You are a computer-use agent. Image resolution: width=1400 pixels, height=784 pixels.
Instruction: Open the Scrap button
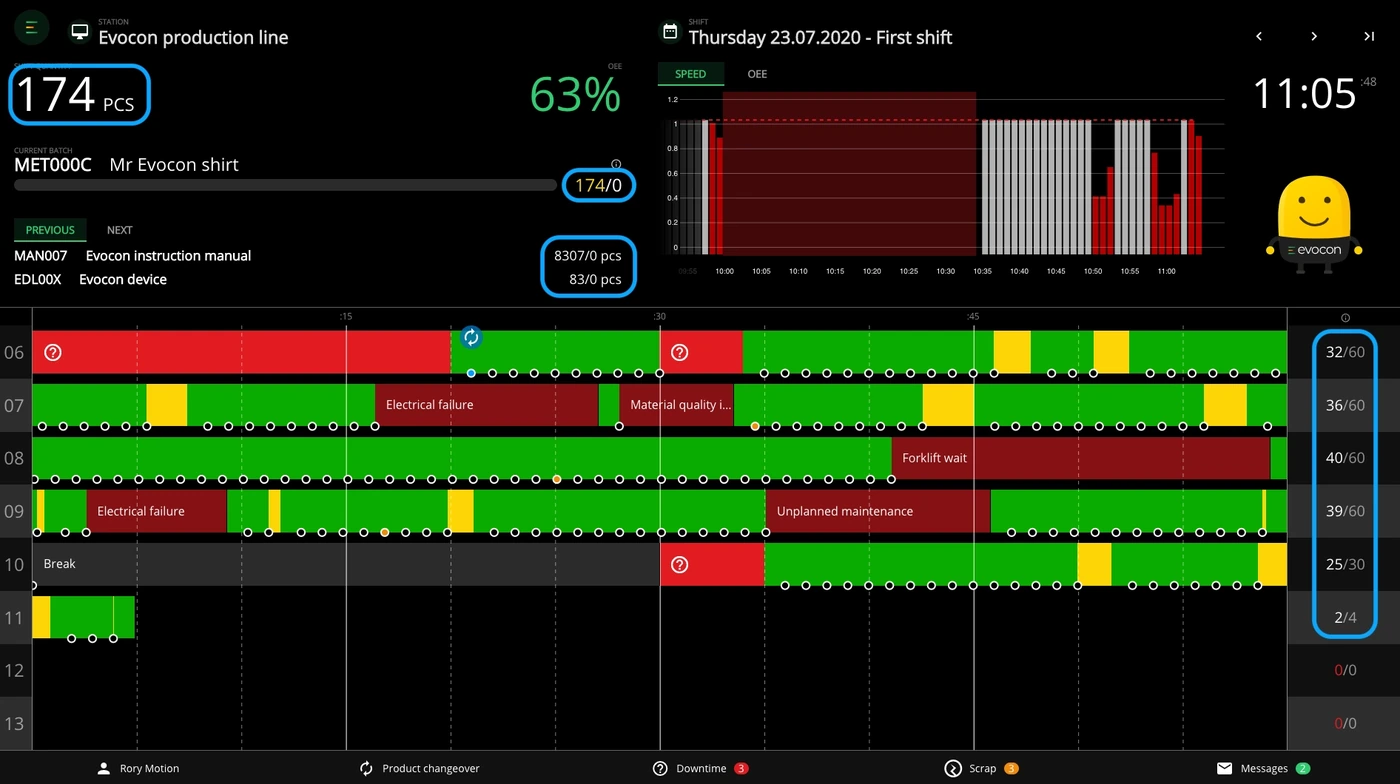tap(982, 768)
